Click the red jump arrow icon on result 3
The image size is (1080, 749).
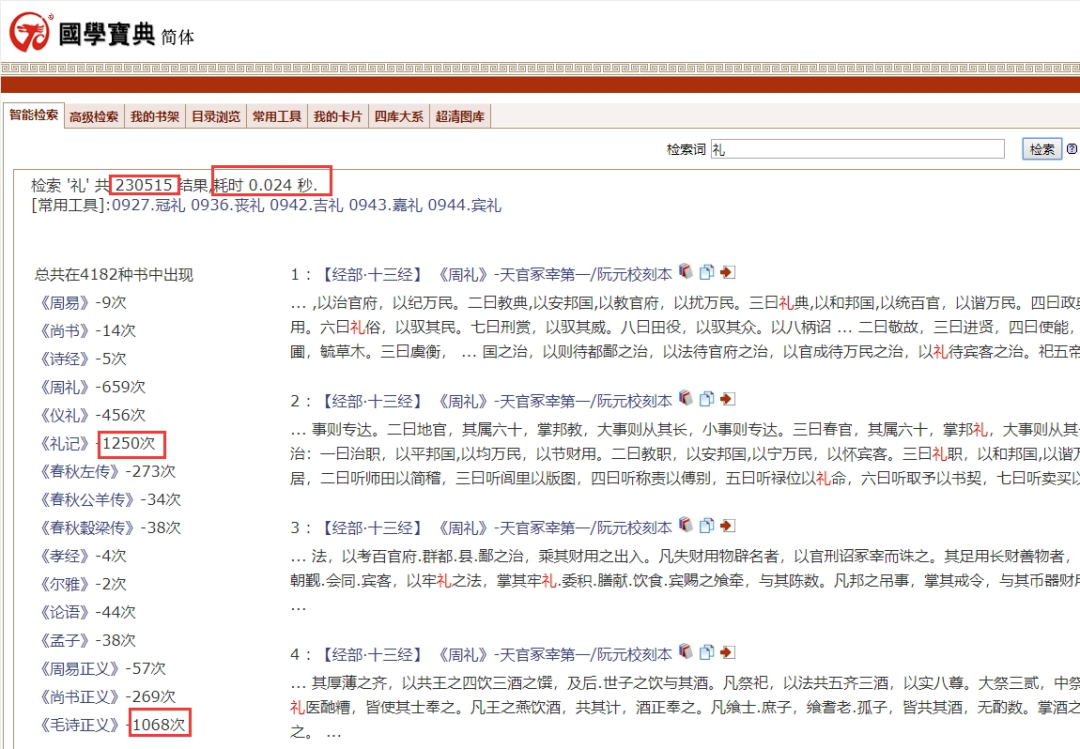point(727,525)
